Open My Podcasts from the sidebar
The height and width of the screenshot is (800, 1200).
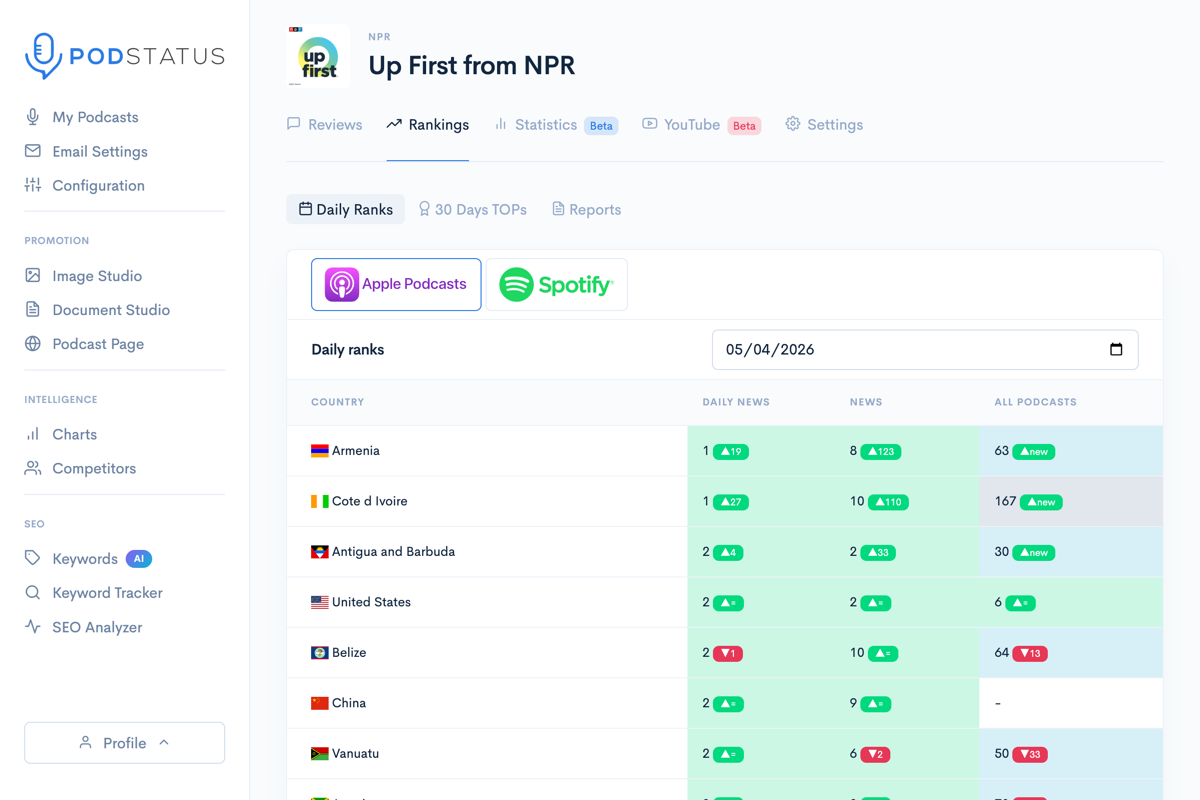97,117
